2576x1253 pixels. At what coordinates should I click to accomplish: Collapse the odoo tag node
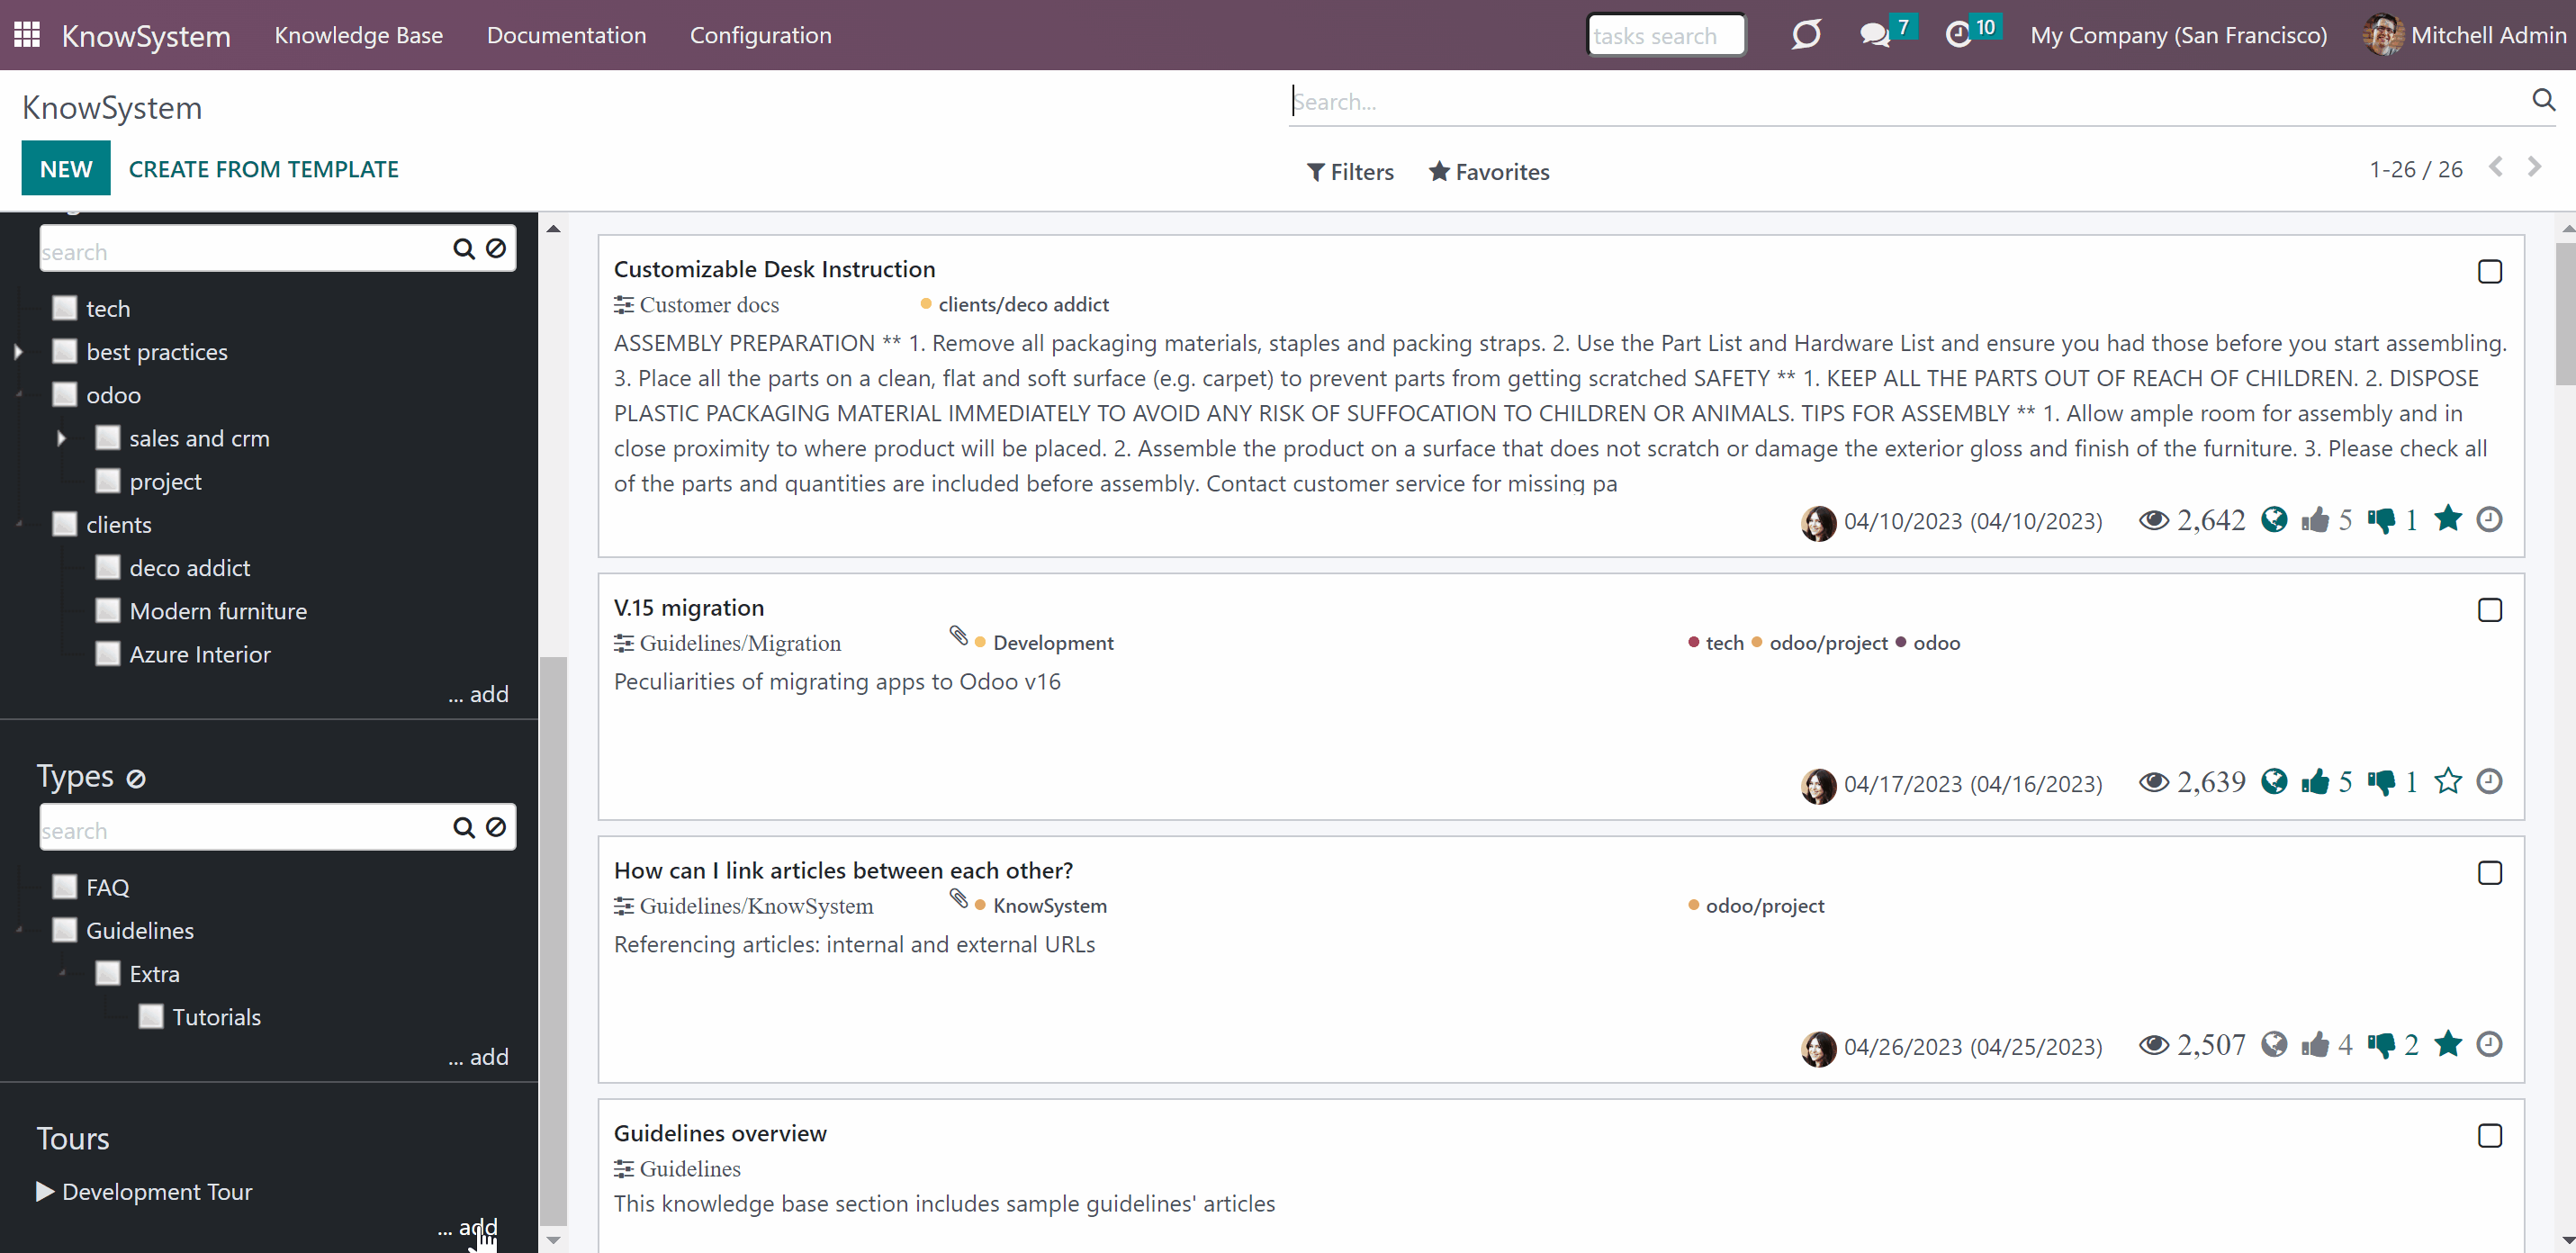point(19,395)
